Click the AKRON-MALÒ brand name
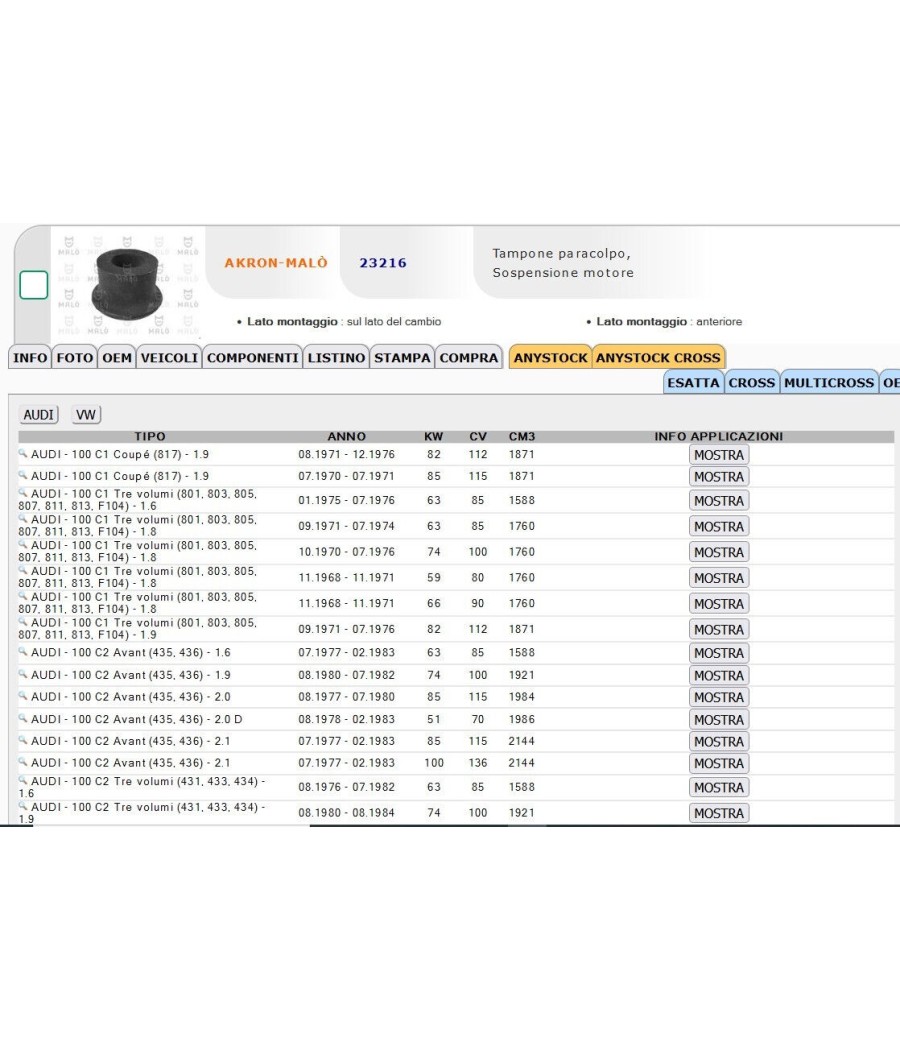The image size is (900, 1050). pos(276,262)
